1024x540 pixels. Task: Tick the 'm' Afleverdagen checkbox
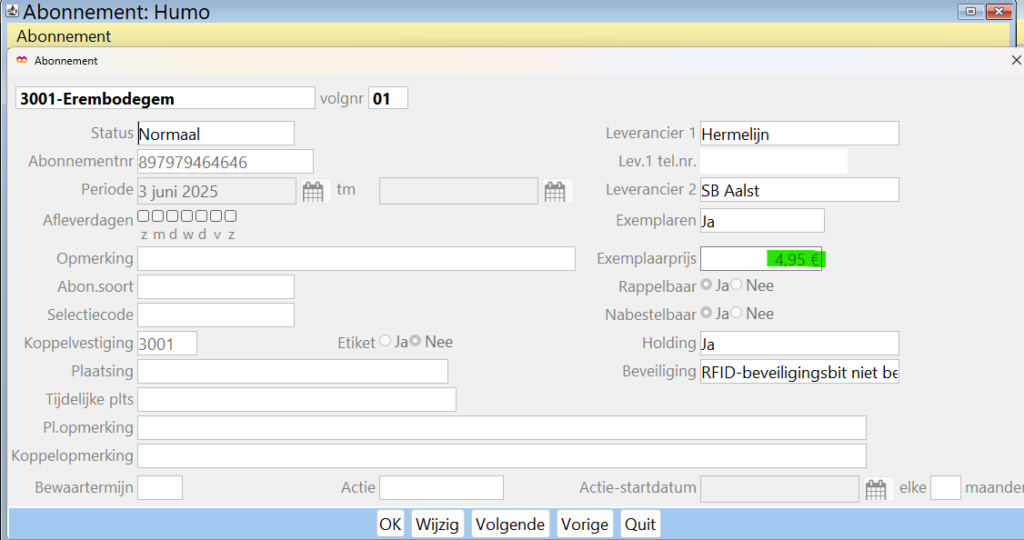pyautogui.click(x=158, y=216)
